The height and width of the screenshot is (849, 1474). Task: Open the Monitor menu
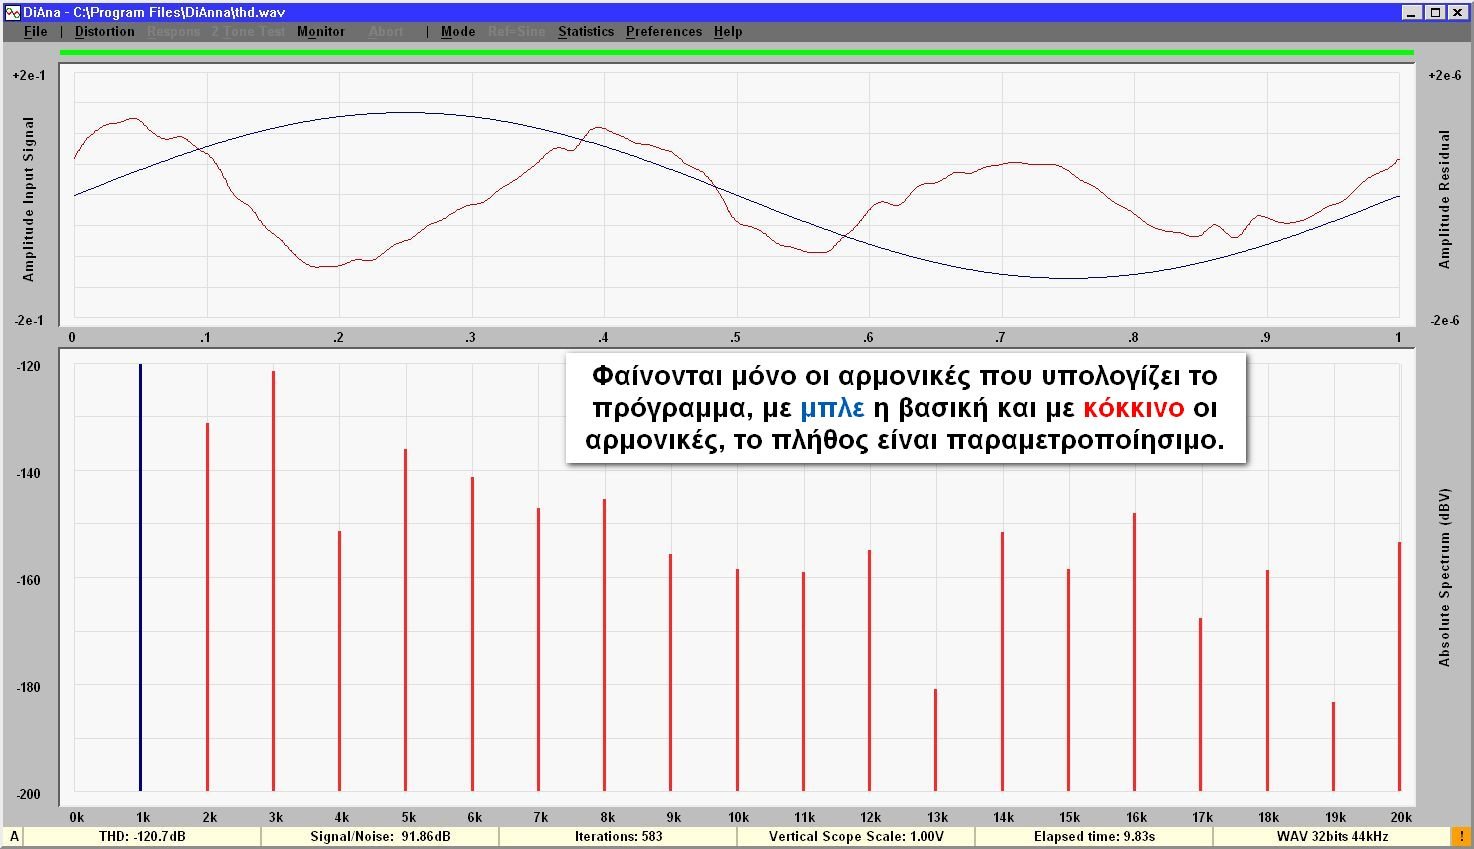click(x=320, y=32)
